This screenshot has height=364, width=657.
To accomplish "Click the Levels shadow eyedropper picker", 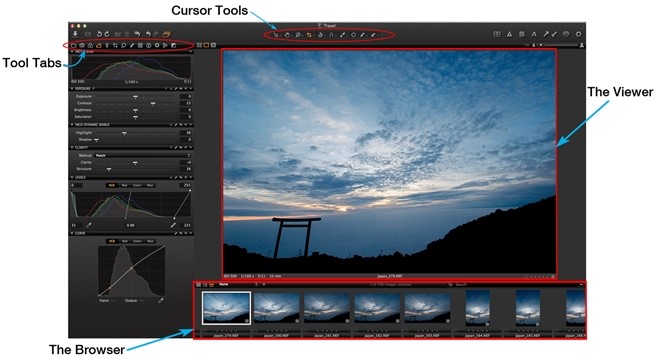I will pyautogui.click(x=89, y=225).
